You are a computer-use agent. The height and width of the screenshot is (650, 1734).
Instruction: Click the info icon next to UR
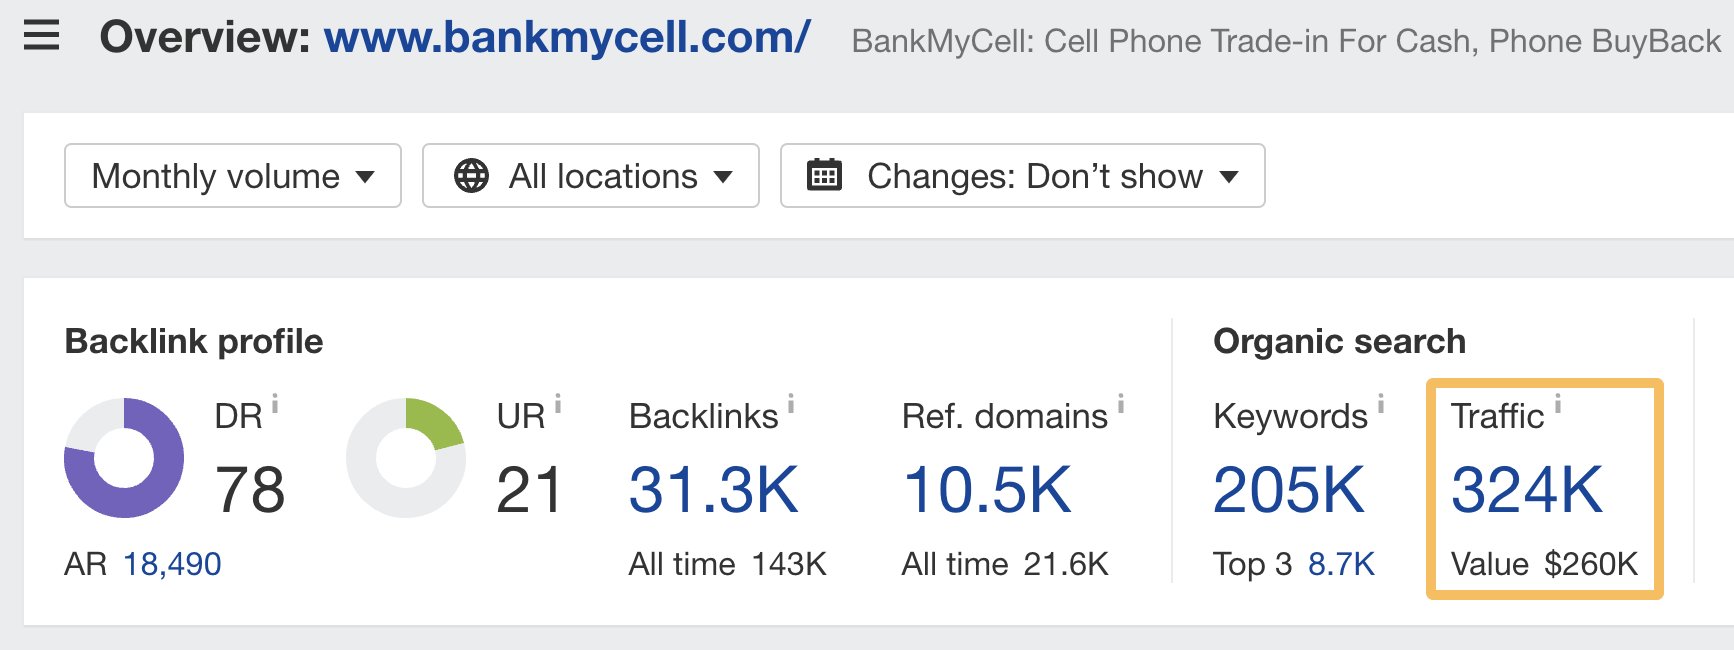pyautogui.click(x=557, y=404)
